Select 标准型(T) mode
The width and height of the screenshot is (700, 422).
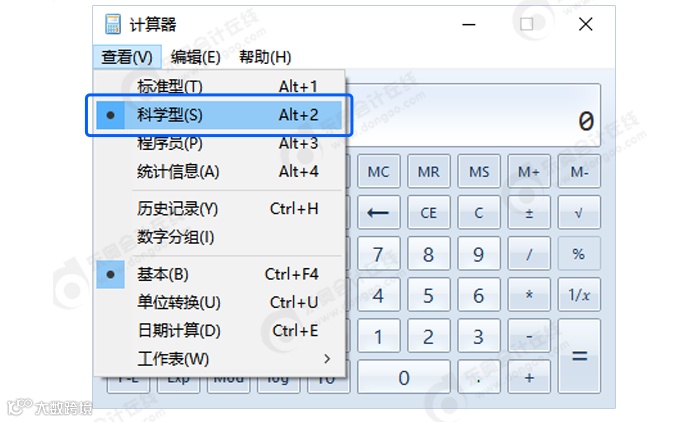click(x=219, y=86)
